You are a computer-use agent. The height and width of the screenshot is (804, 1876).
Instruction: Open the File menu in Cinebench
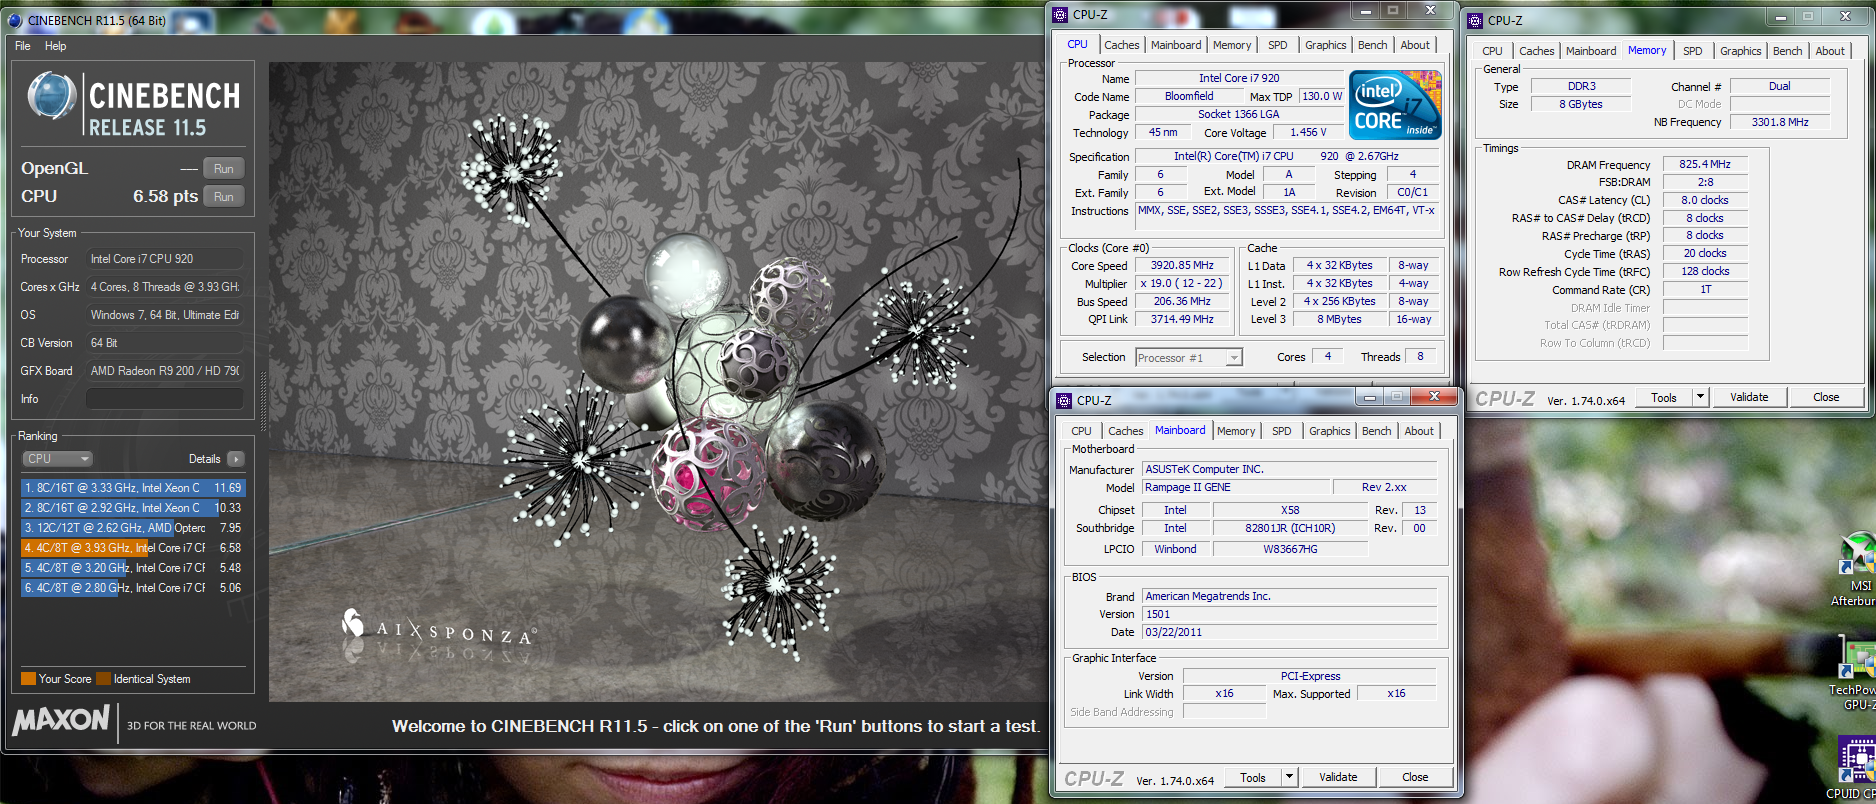pyautogui.click(x=23, y=46)
